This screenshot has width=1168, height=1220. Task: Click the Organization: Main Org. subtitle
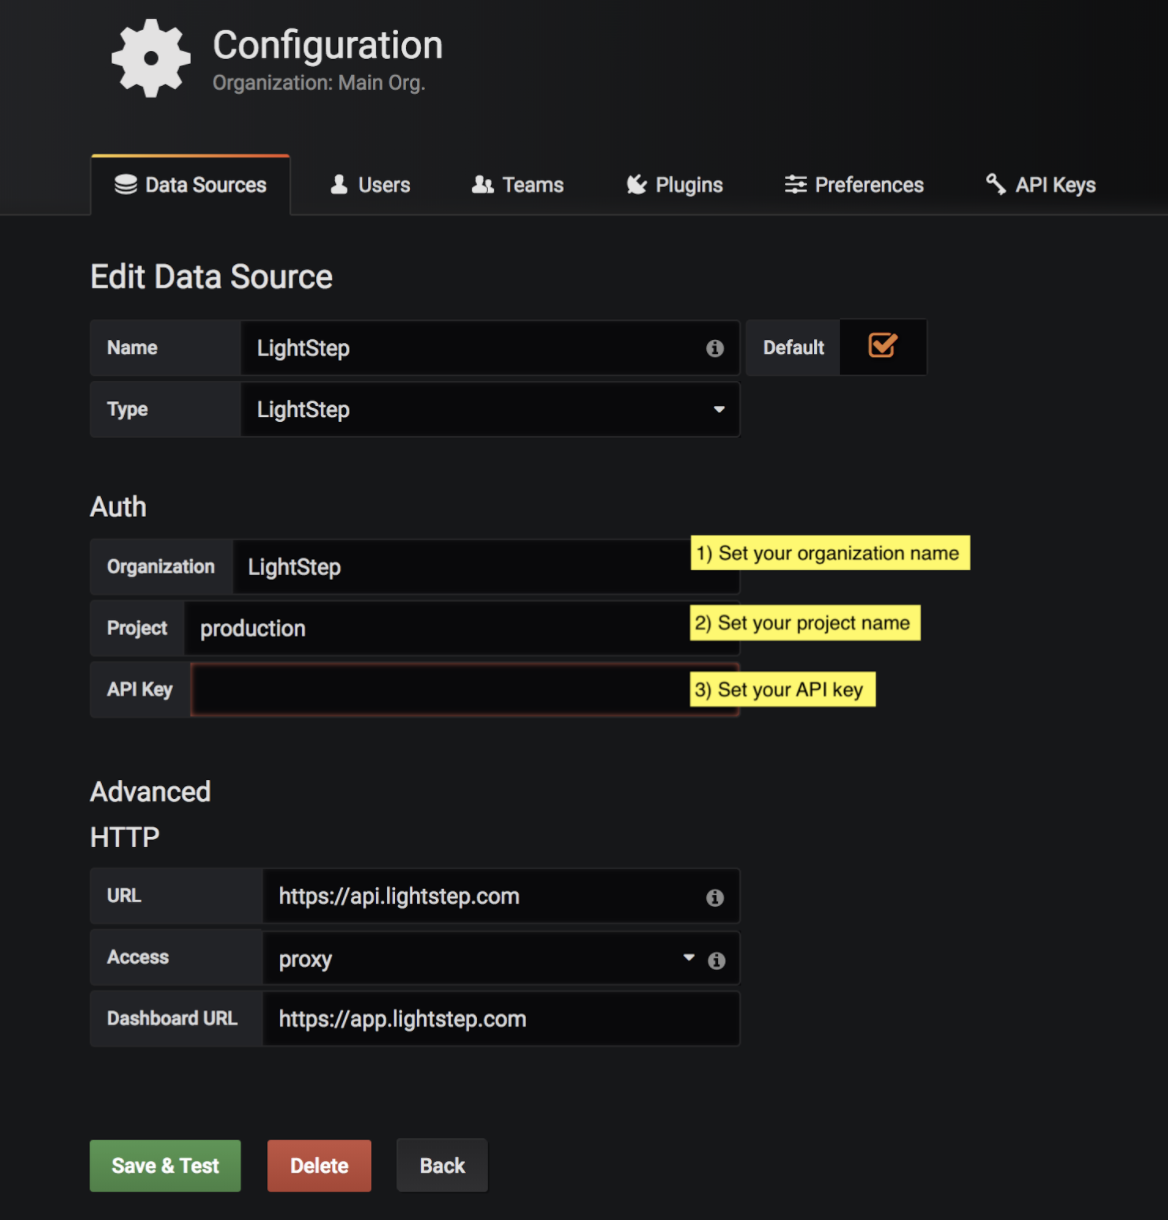click(319, 83)
